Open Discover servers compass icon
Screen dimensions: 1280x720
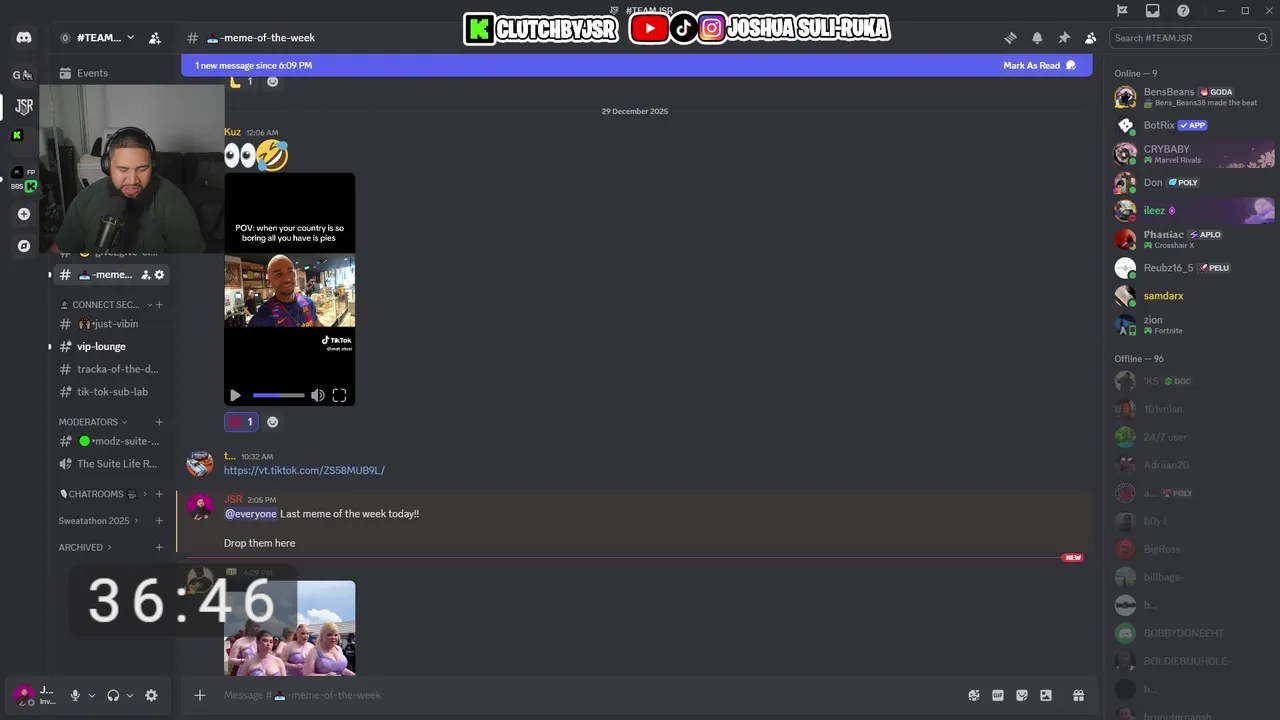24,246
